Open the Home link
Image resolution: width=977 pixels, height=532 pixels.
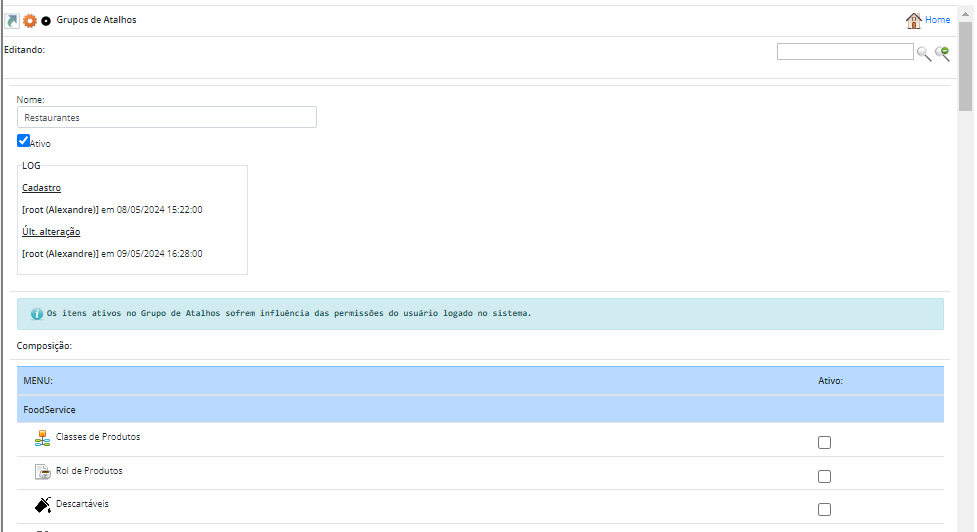tap(937, 20)
